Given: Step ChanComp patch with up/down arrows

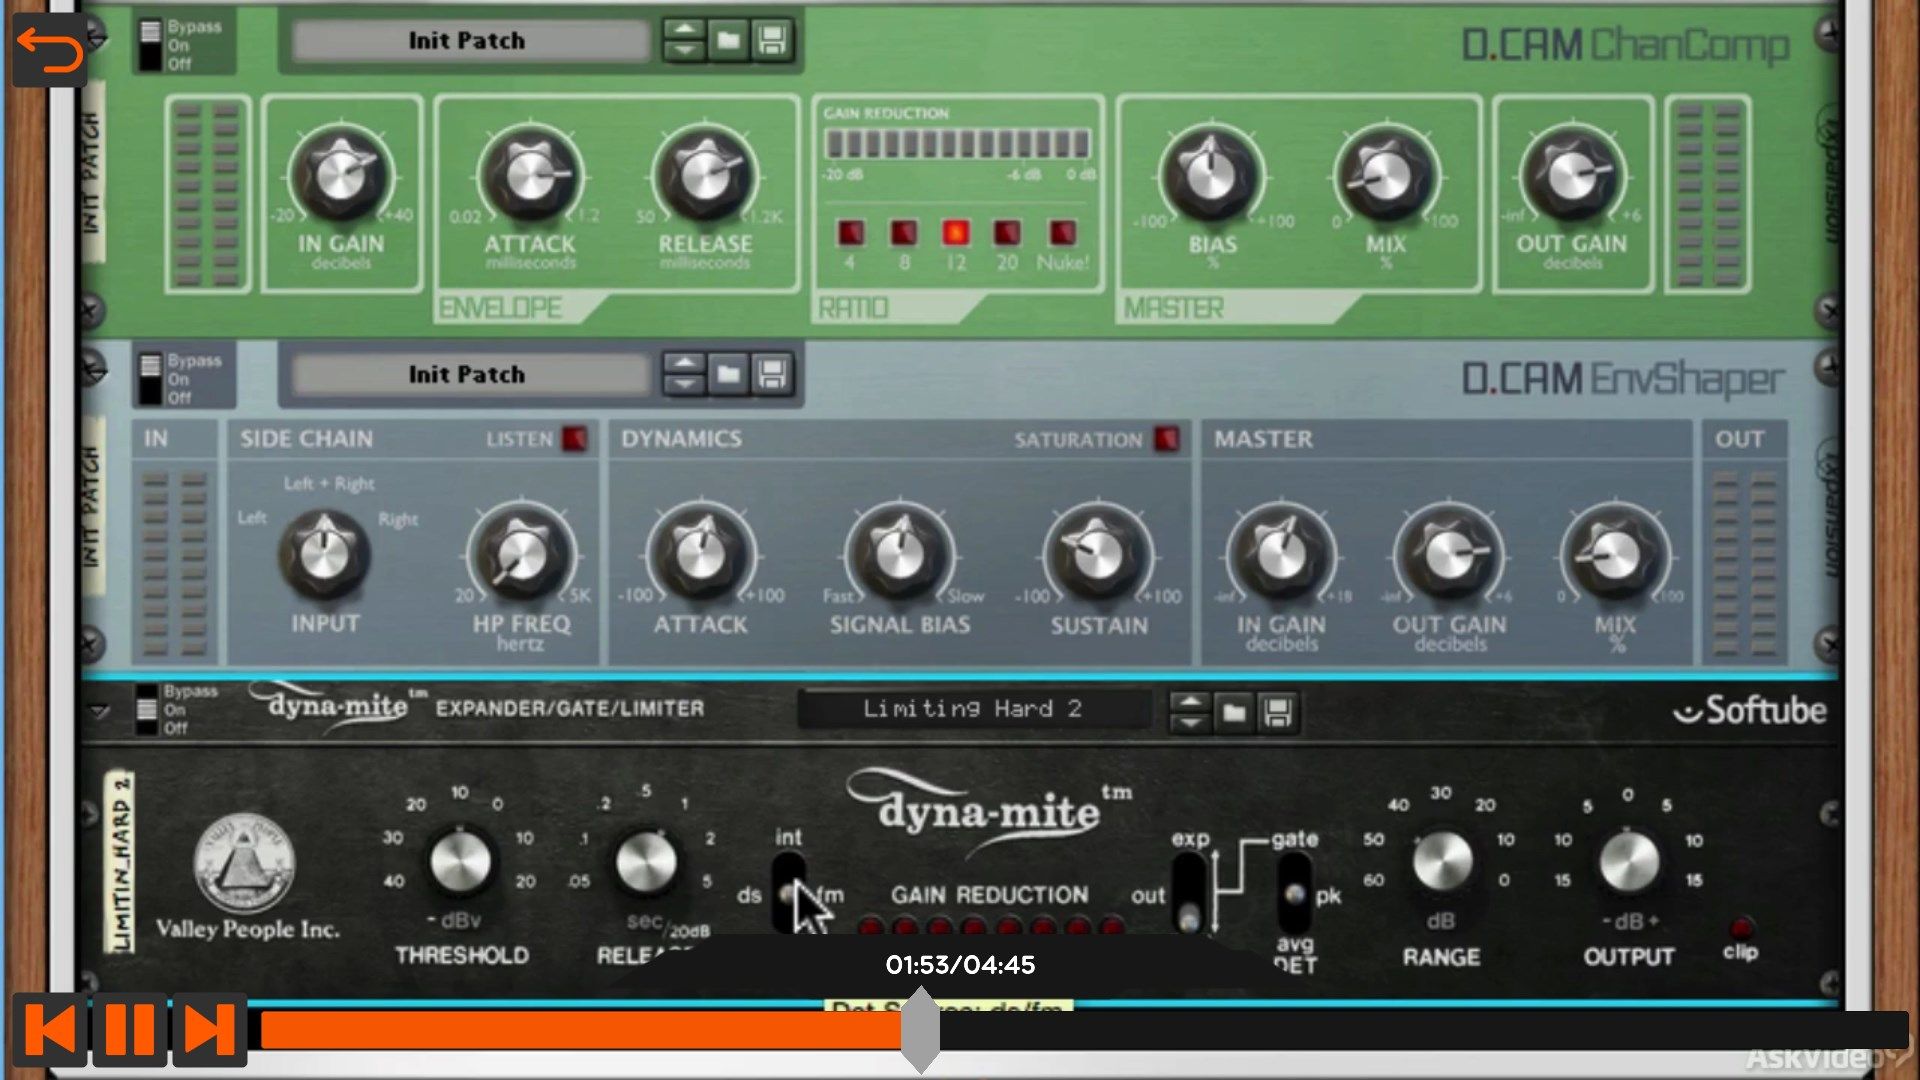Looking at the screenshot, I should tap(685, 41).
